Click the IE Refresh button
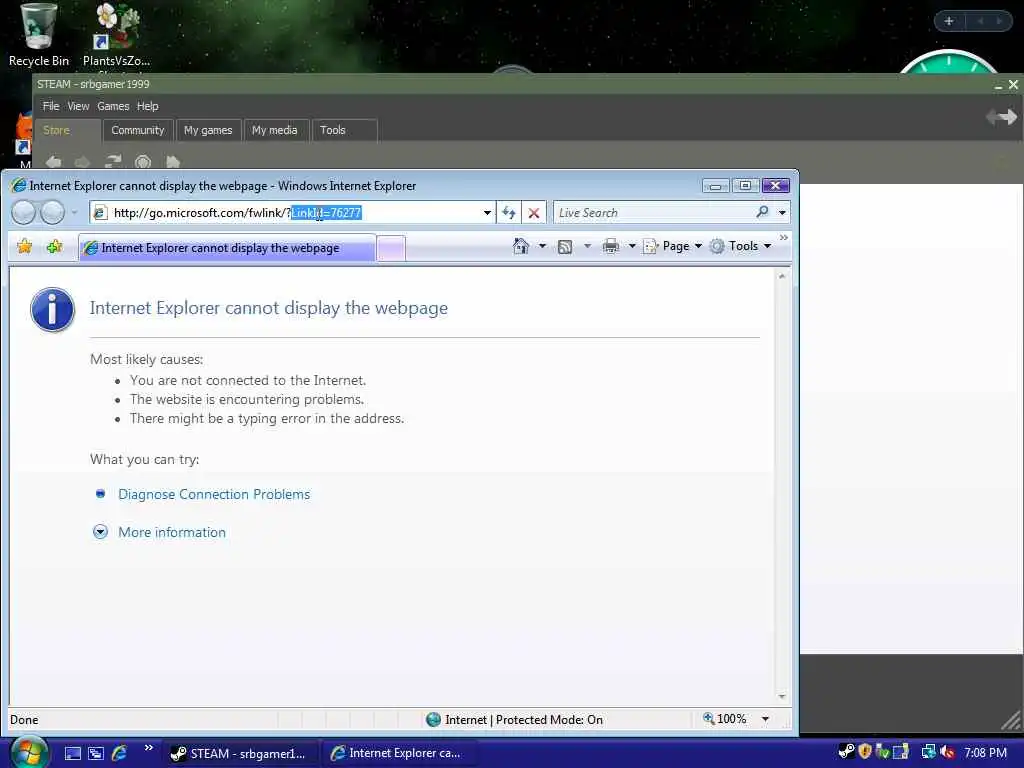 pyautogui.click(x=509, y=213)
